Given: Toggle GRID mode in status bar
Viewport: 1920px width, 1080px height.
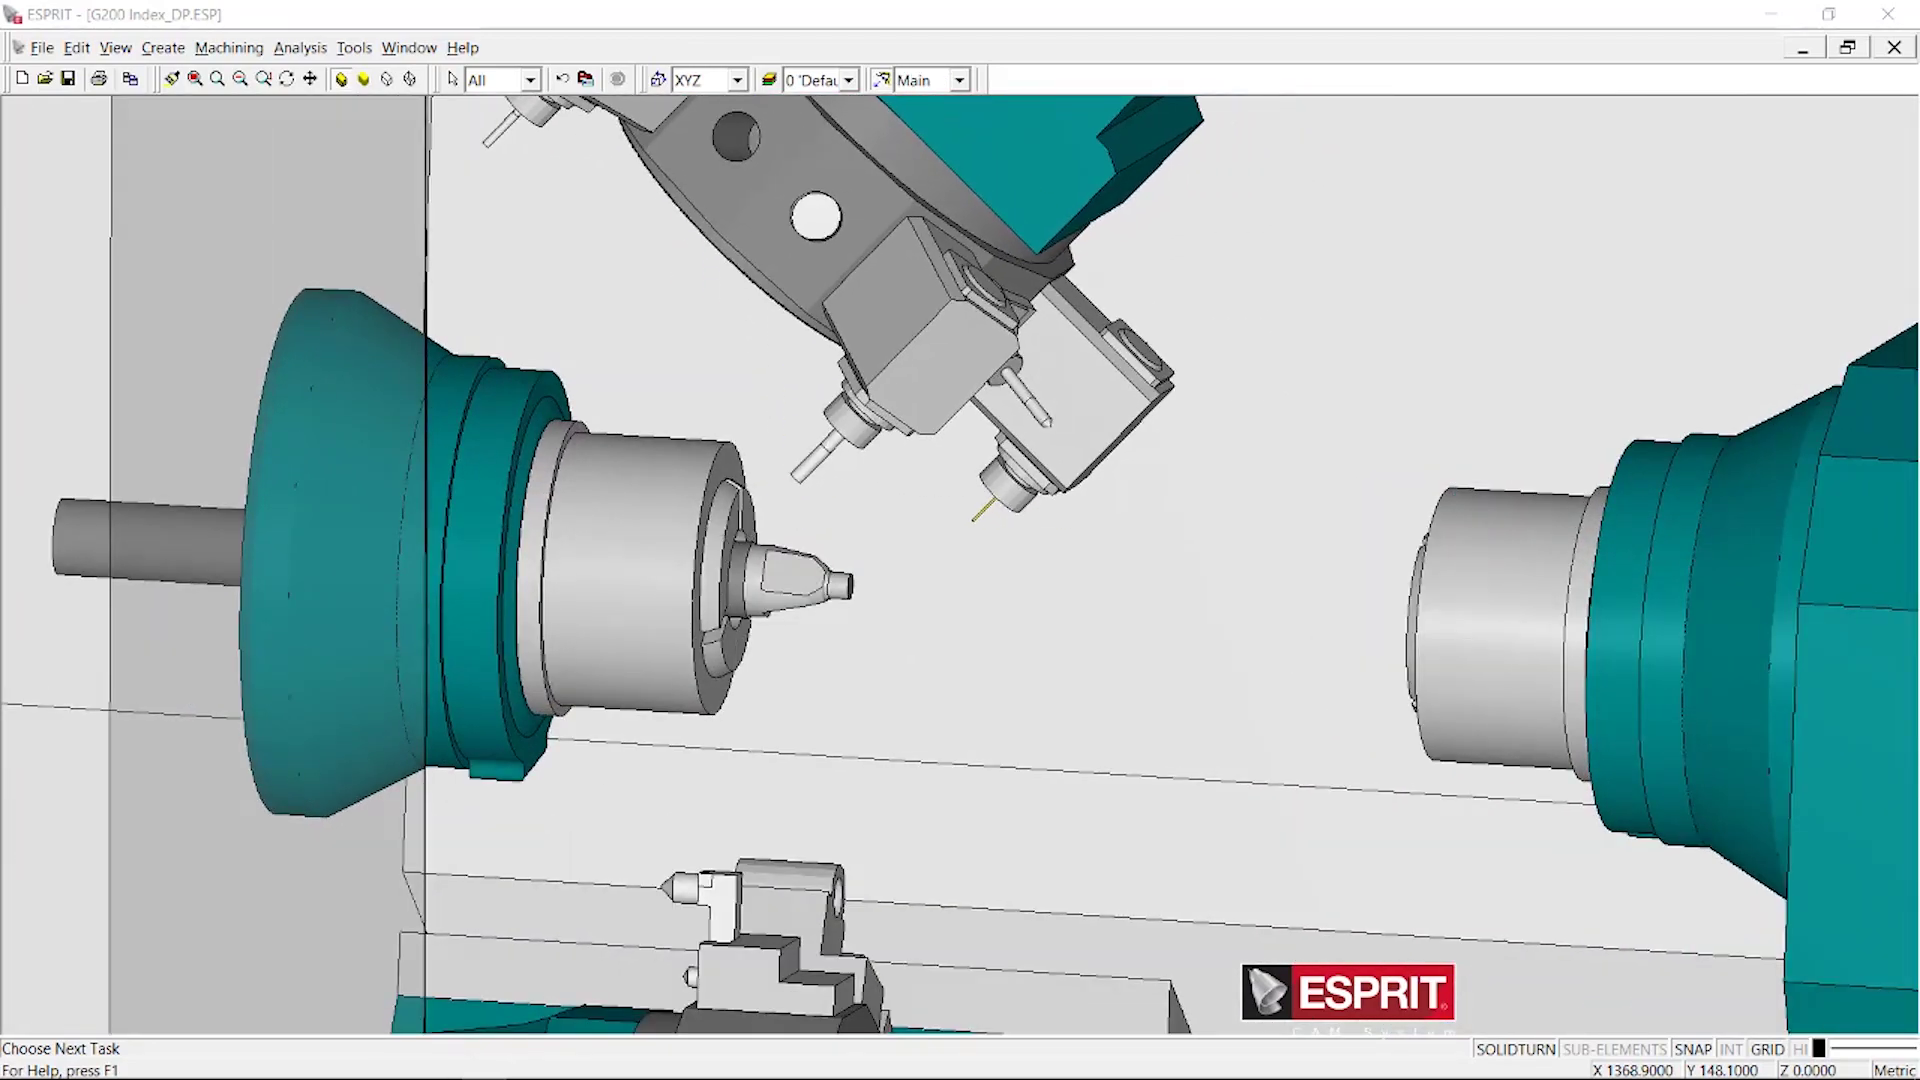Looking at the screenshot, I should 1767,1049.
